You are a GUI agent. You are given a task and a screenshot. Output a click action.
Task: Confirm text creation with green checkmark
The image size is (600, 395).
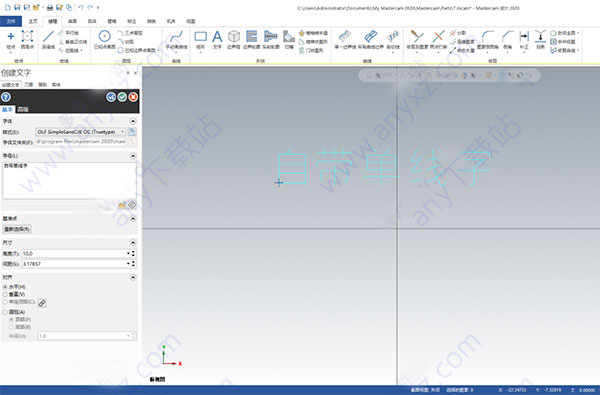point(122,97)
